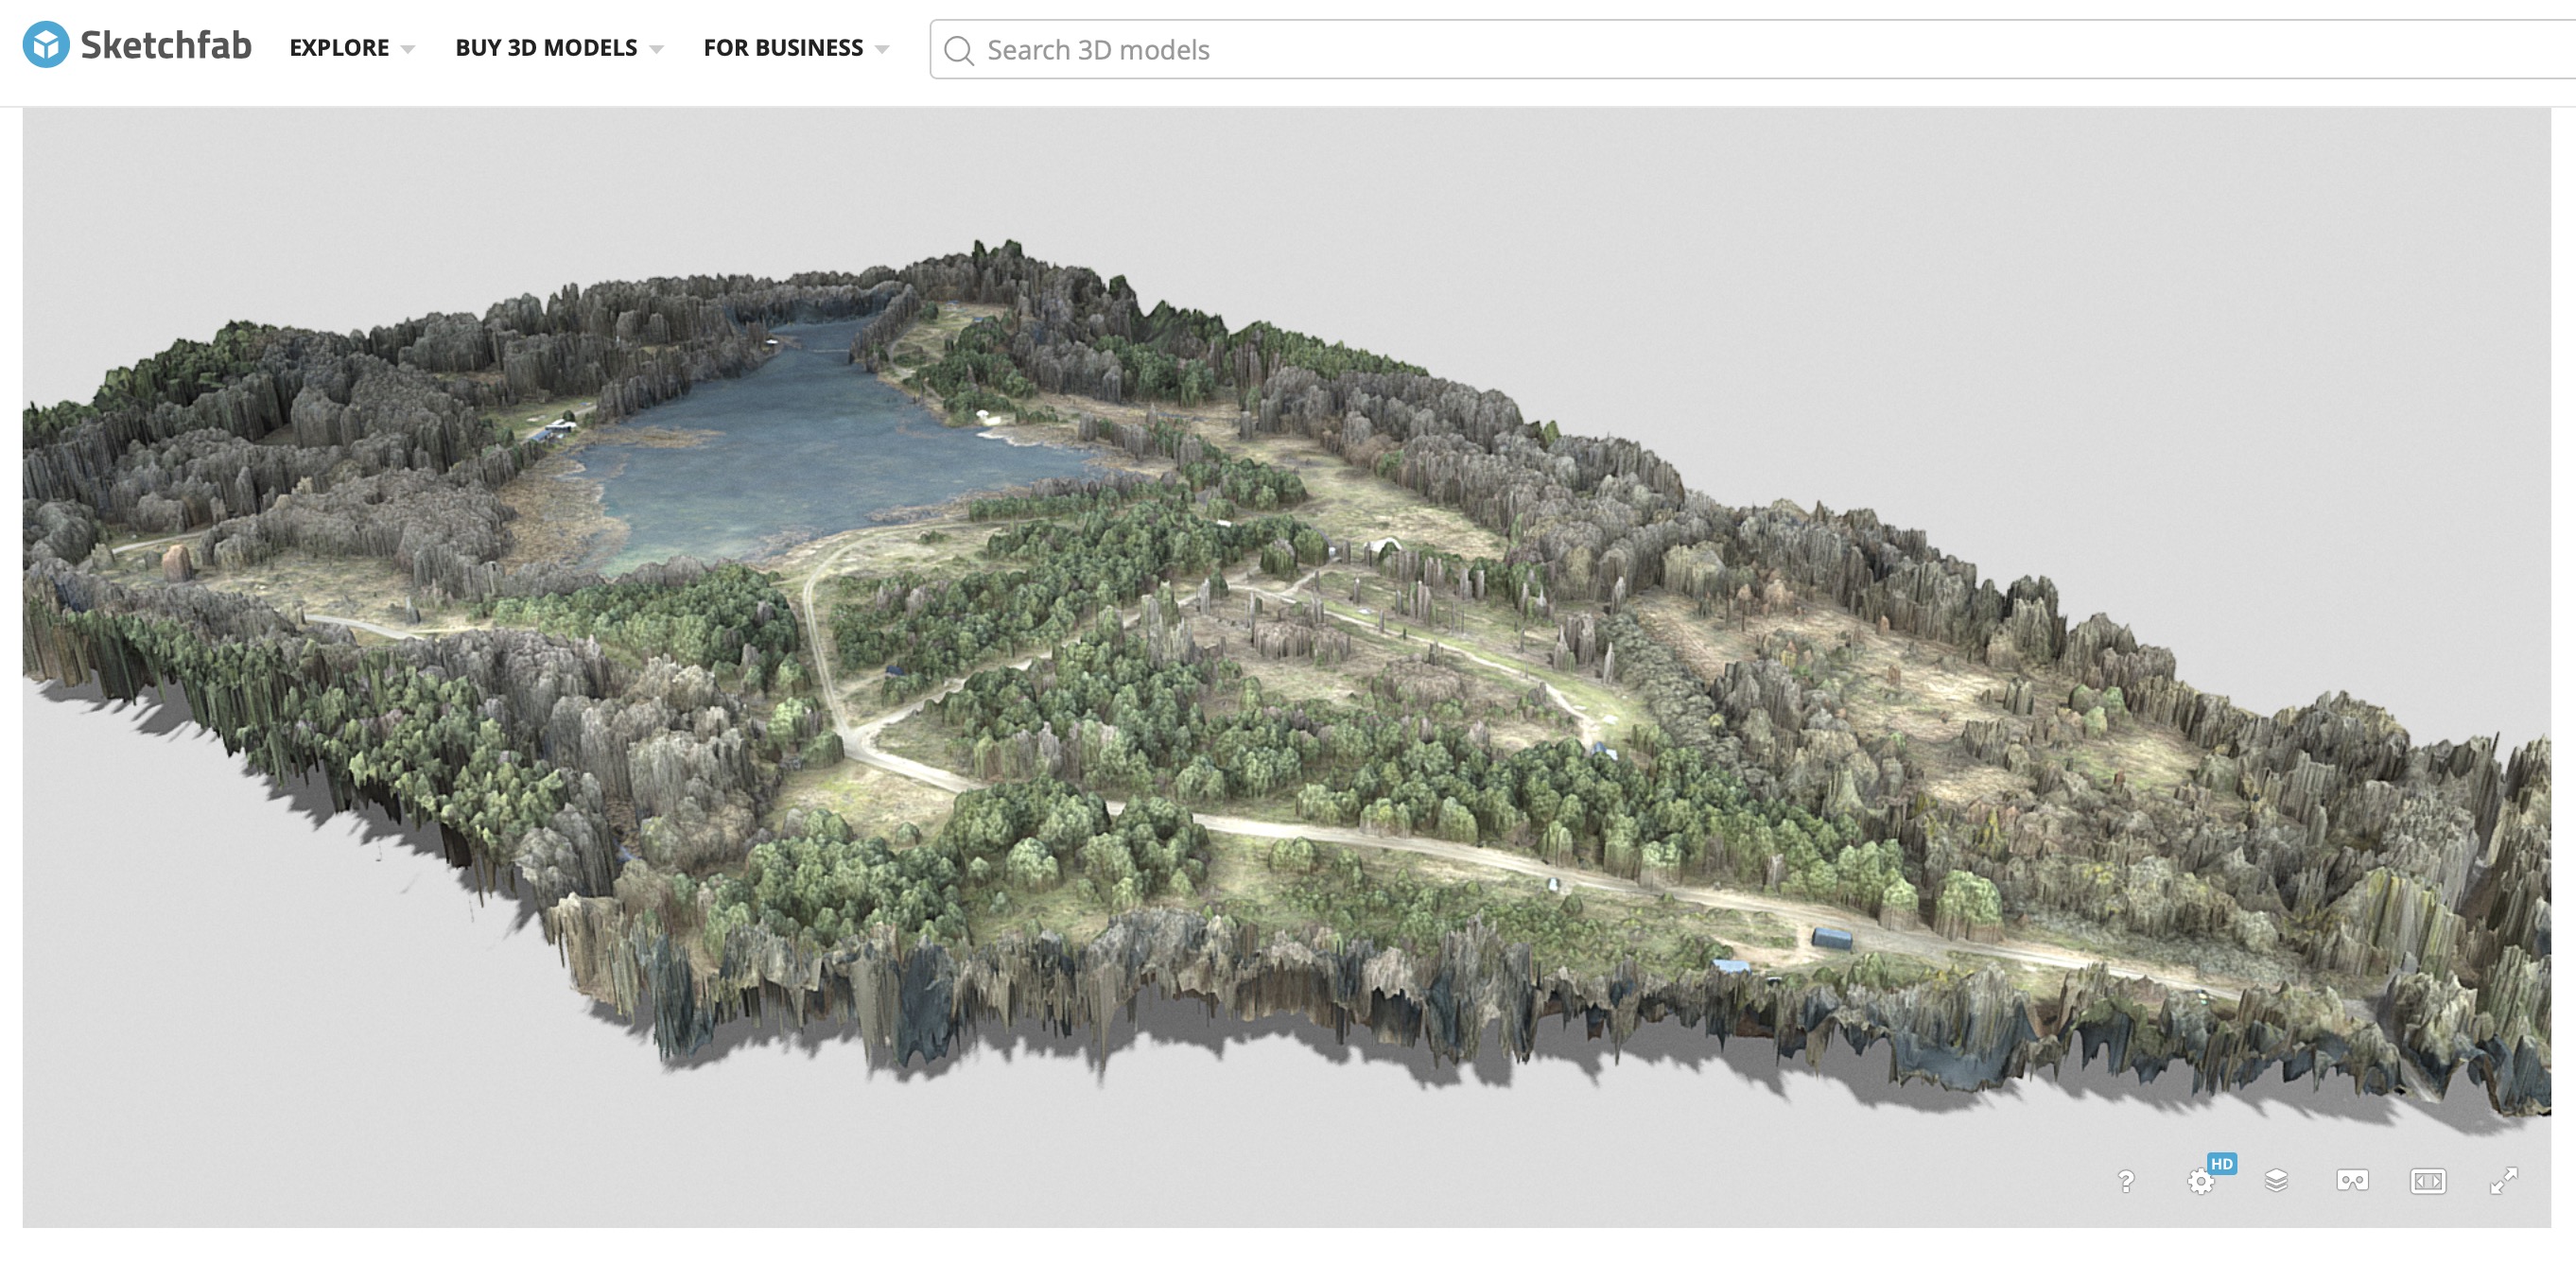Click the Sketchfab cube logo icon
This screenshot has height=1263, width=2576.
(46, 46)
